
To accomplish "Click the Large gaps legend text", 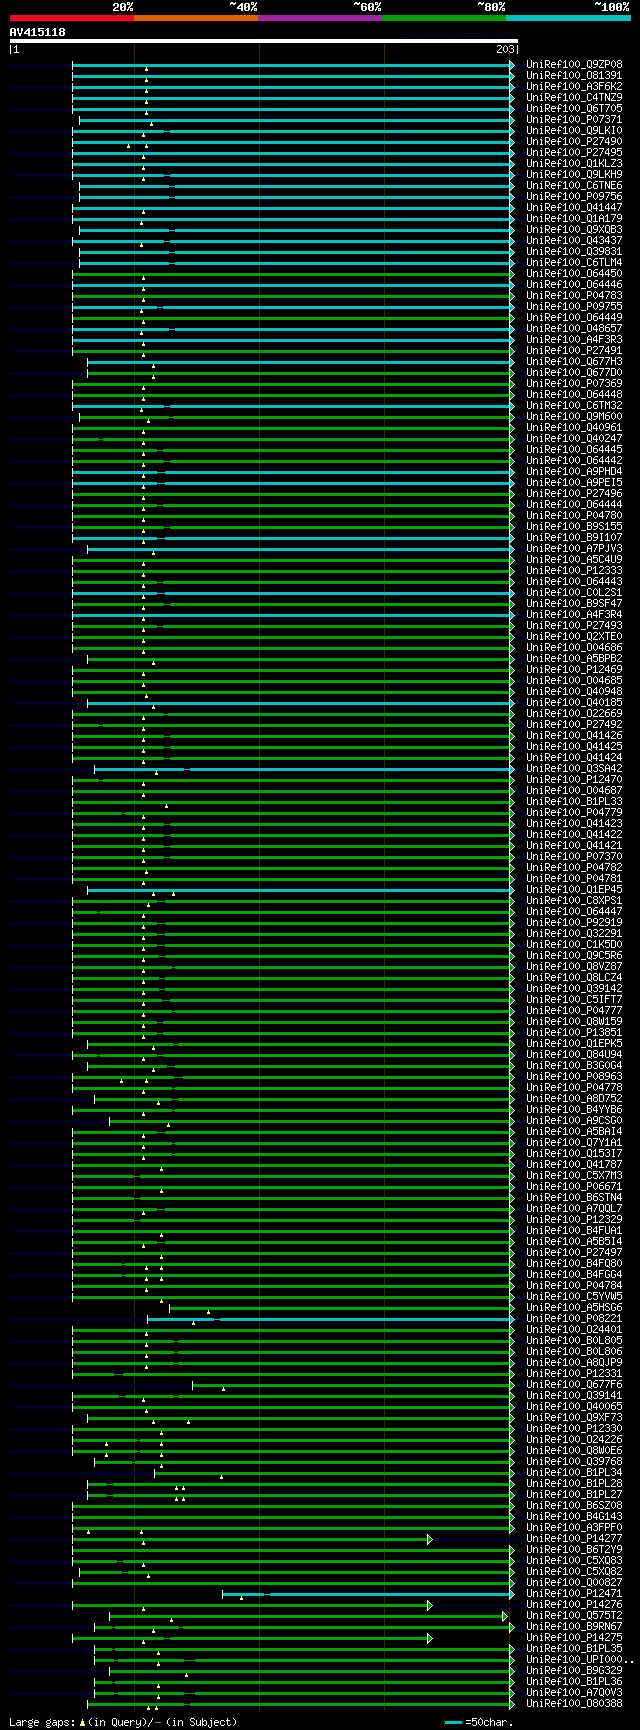I will (124, 1722).
